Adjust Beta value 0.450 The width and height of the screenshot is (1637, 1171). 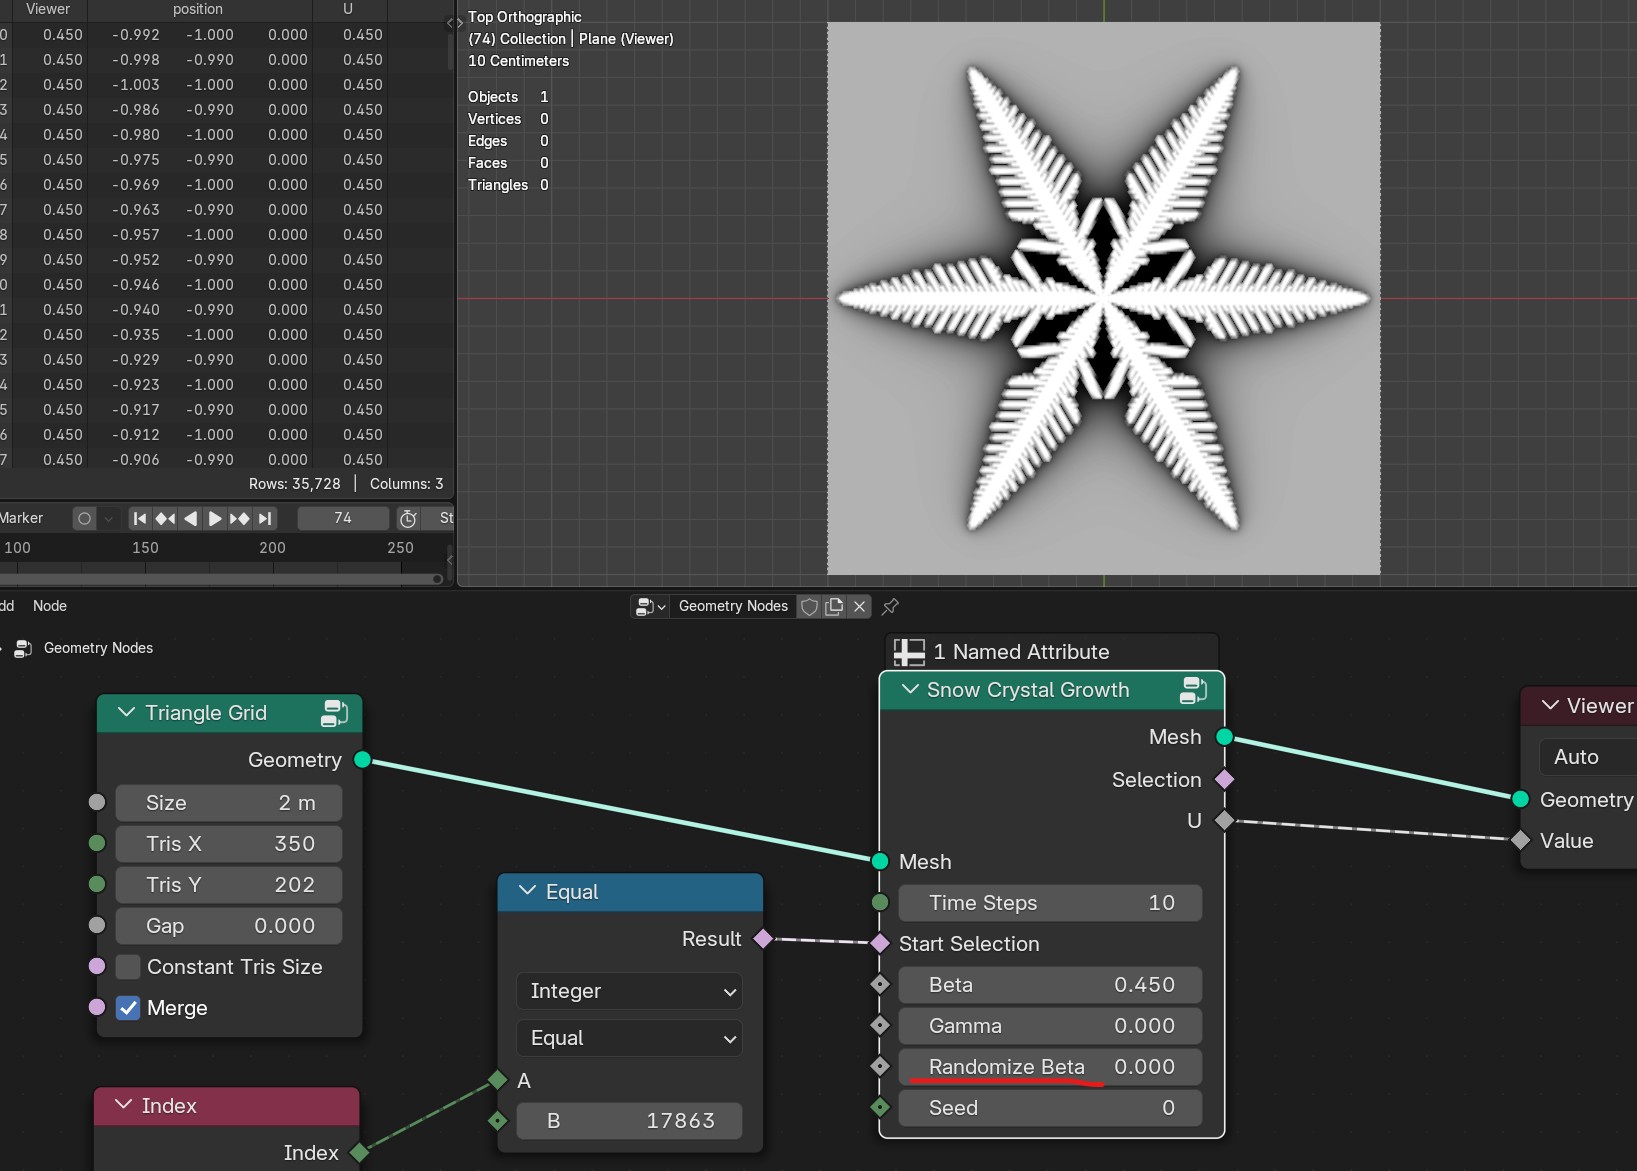pyautogui.click(x=1050, y=985)
